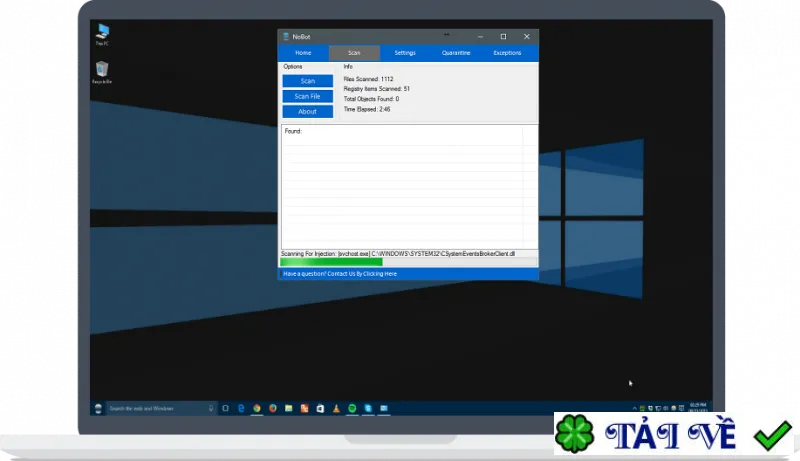The image size is (800, 461).
Task: Click the green tray icon beside the chevron
Action: pos(642,408)
